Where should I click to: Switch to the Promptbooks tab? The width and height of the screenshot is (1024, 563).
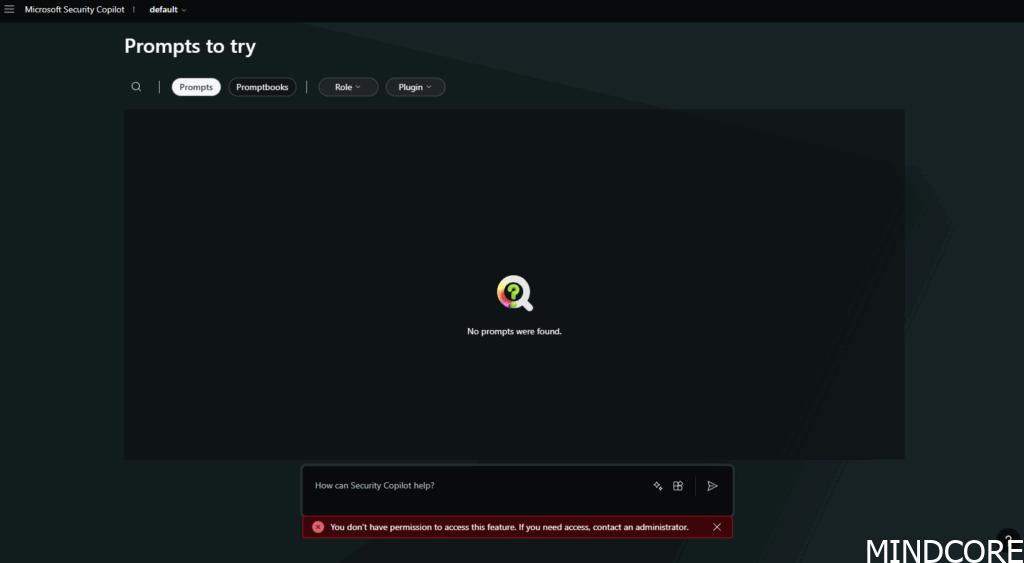tap(262, 87)
